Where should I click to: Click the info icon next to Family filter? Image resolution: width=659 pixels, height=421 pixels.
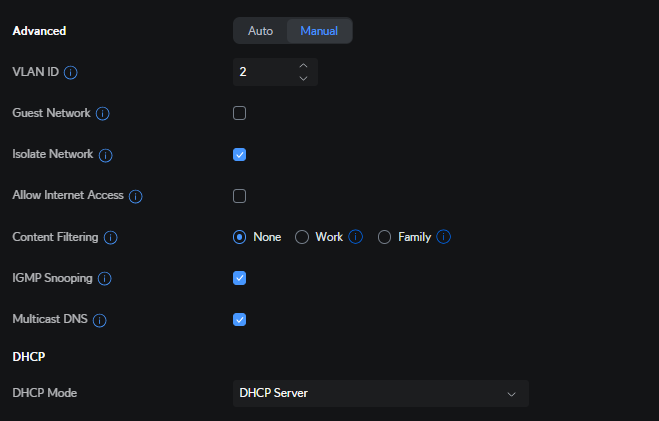point(444,237)
